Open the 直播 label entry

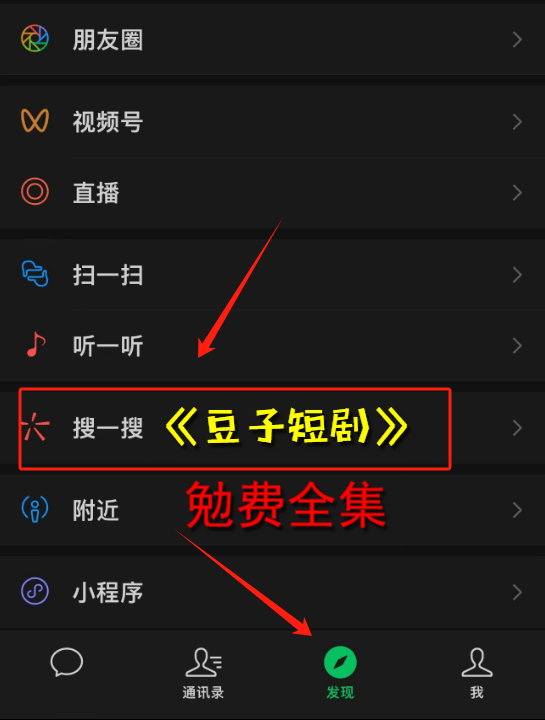[x=96, y=193]
